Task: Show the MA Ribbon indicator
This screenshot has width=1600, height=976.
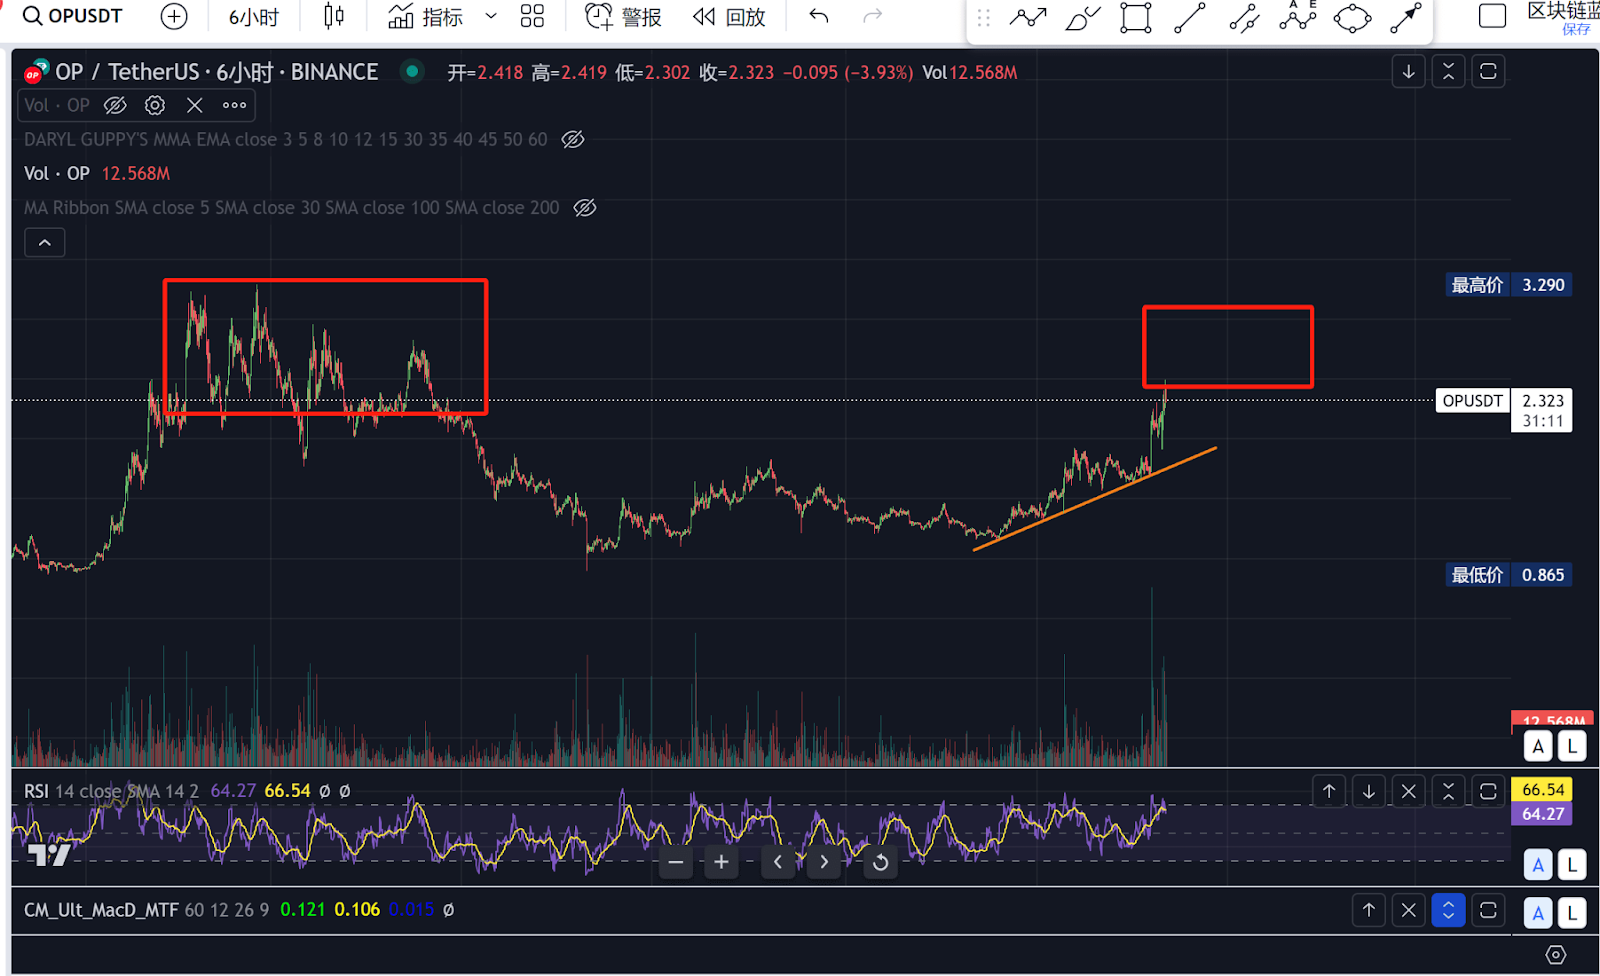Action: pyautogui.click(x=585, y=208)
